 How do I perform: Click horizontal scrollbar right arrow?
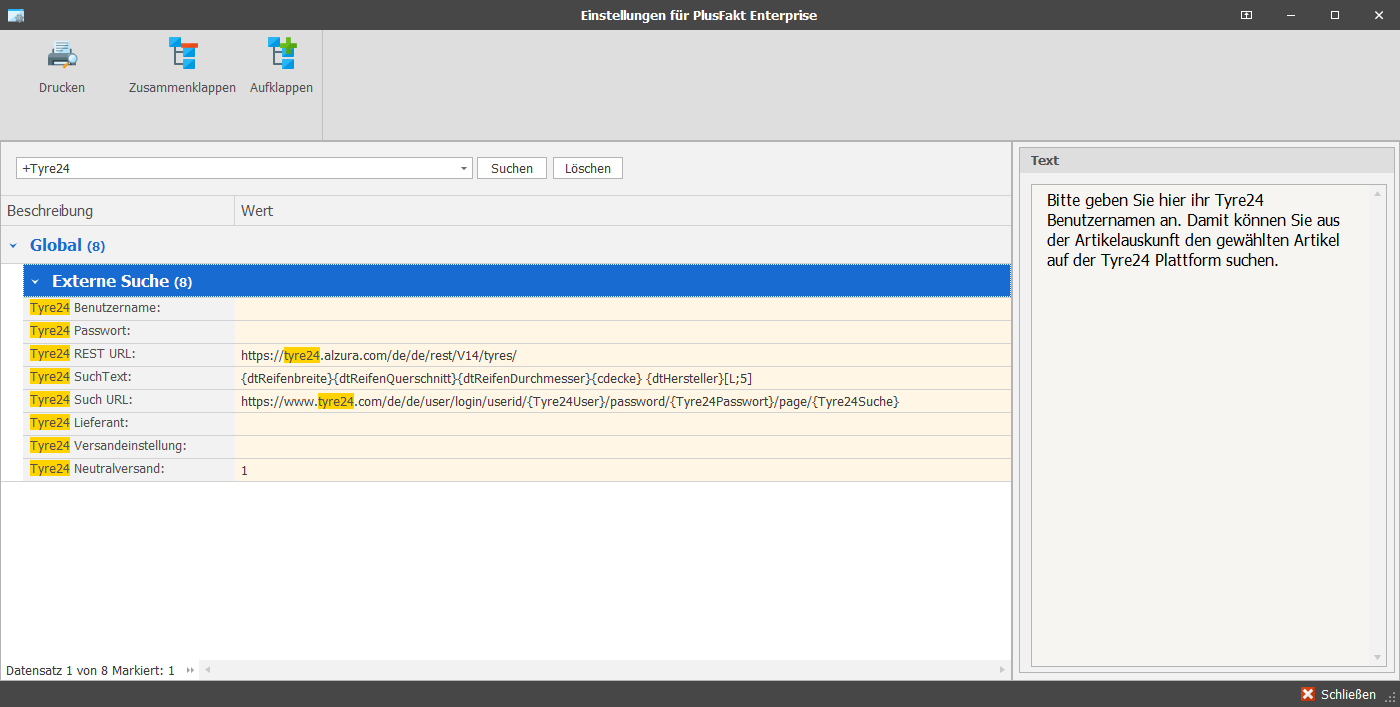coord(1002,670)
